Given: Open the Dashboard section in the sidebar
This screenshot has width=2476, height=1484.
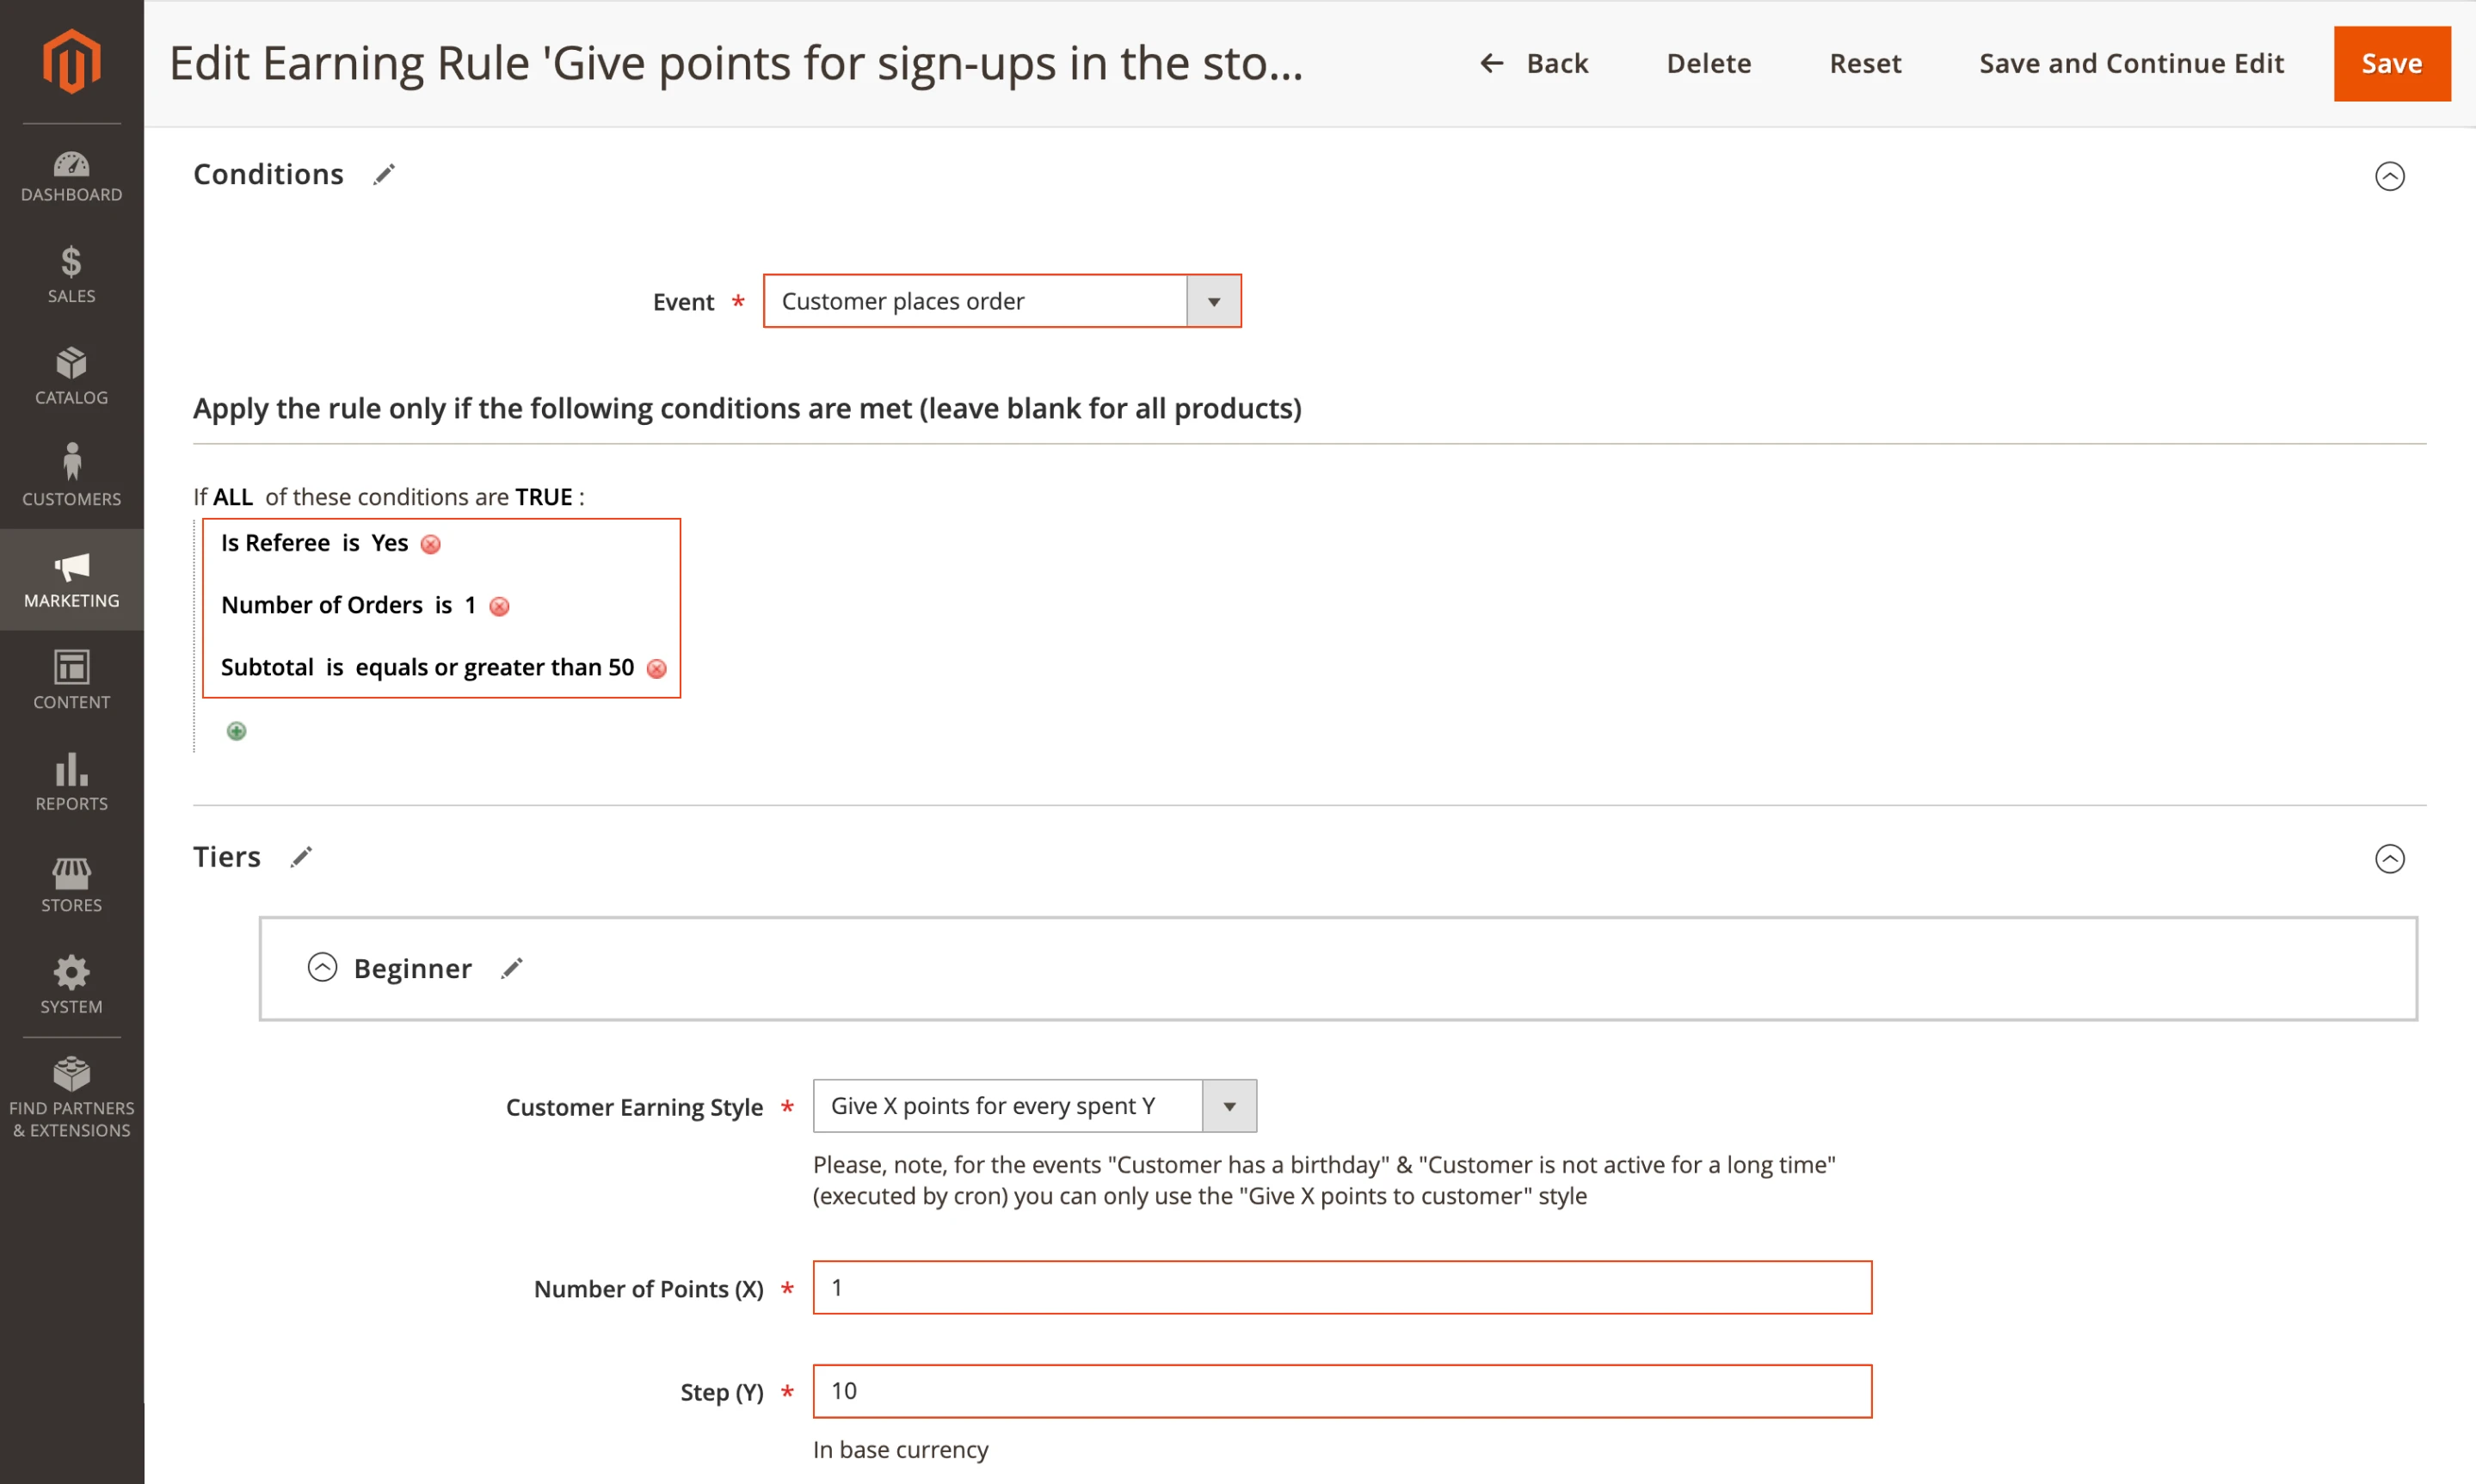Looking at the screenshot, I should [71, 175].
